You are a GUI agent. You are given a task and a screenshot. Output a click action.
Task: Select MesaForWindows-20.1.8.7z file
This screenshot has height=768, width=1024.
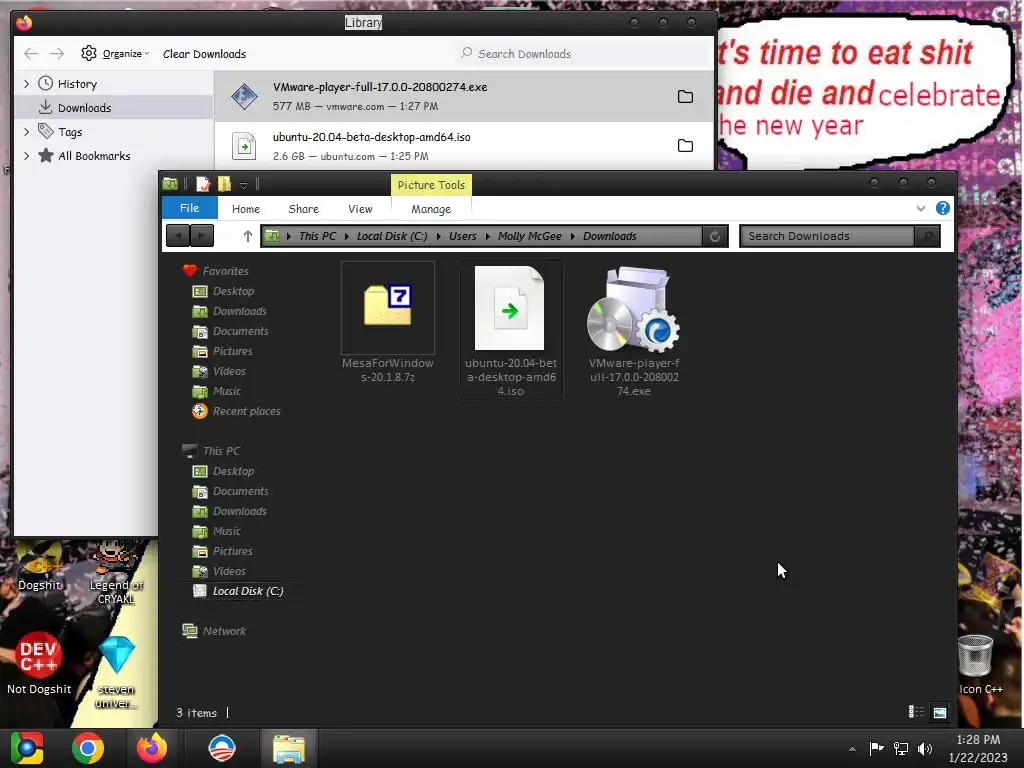click(x=388, y=323)
